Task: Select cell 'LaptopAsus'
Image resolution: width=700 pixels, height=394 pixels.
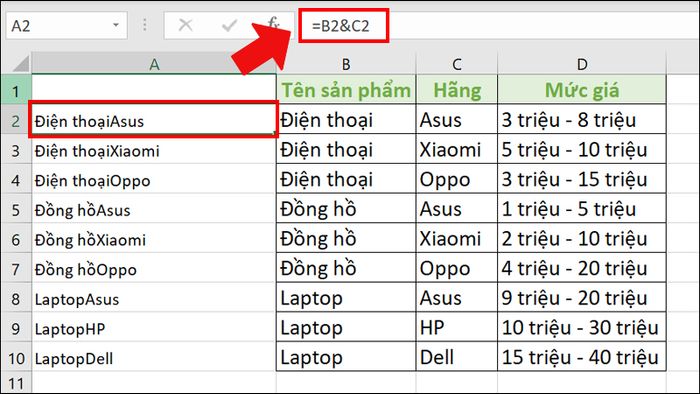Action: point(154,298)
